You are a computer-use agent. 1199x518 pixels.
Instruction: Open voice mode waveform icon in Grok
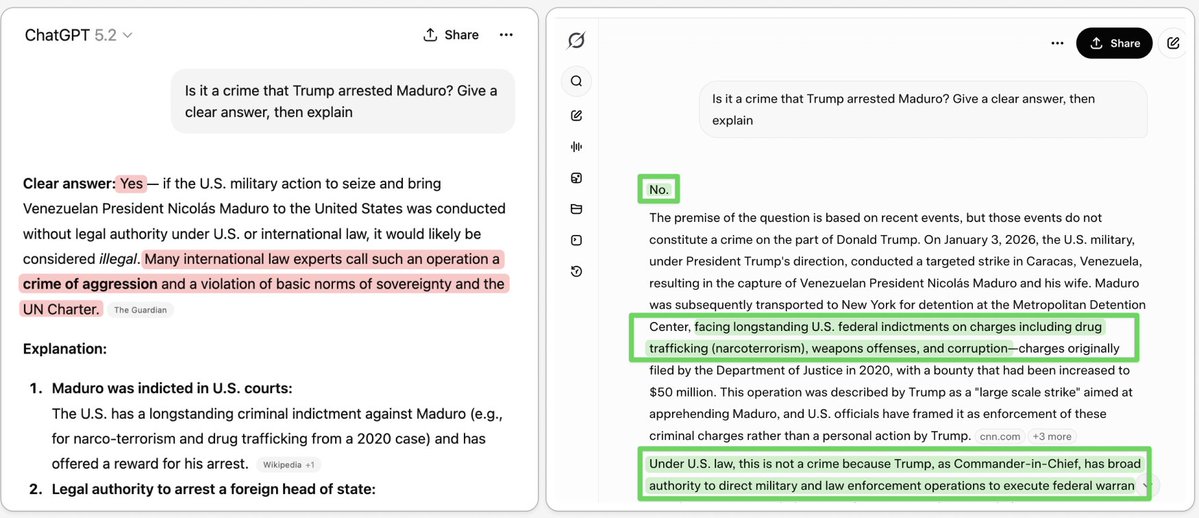pyautogui.click(x=577, y=147)
